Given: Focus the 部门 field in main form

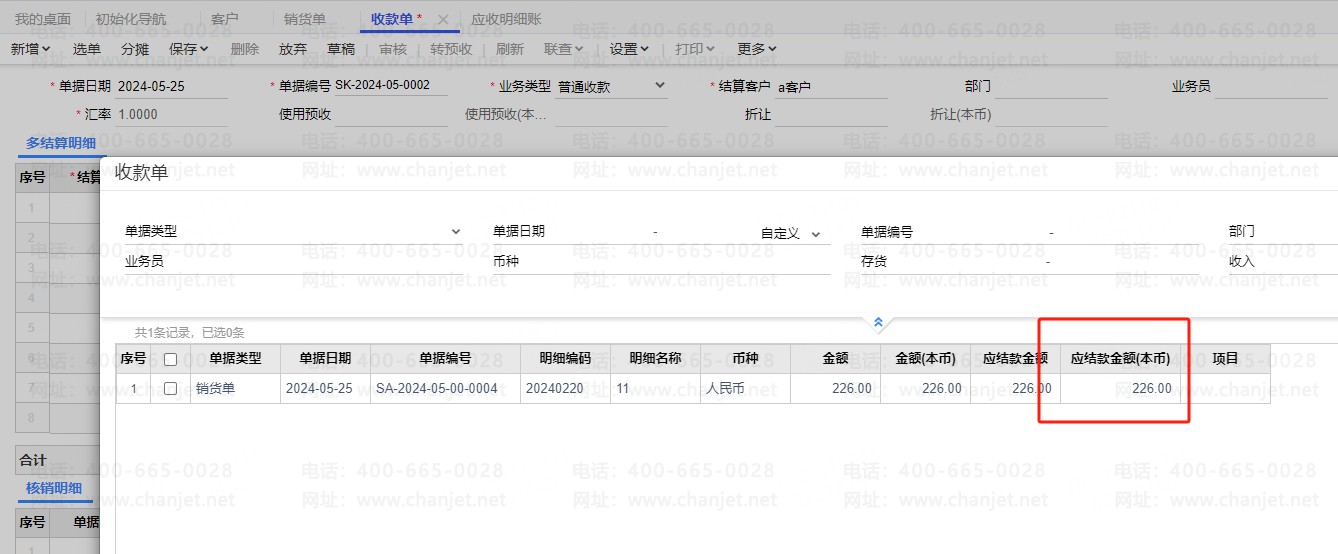Looking at the screenshot, I should (1051, 87).
